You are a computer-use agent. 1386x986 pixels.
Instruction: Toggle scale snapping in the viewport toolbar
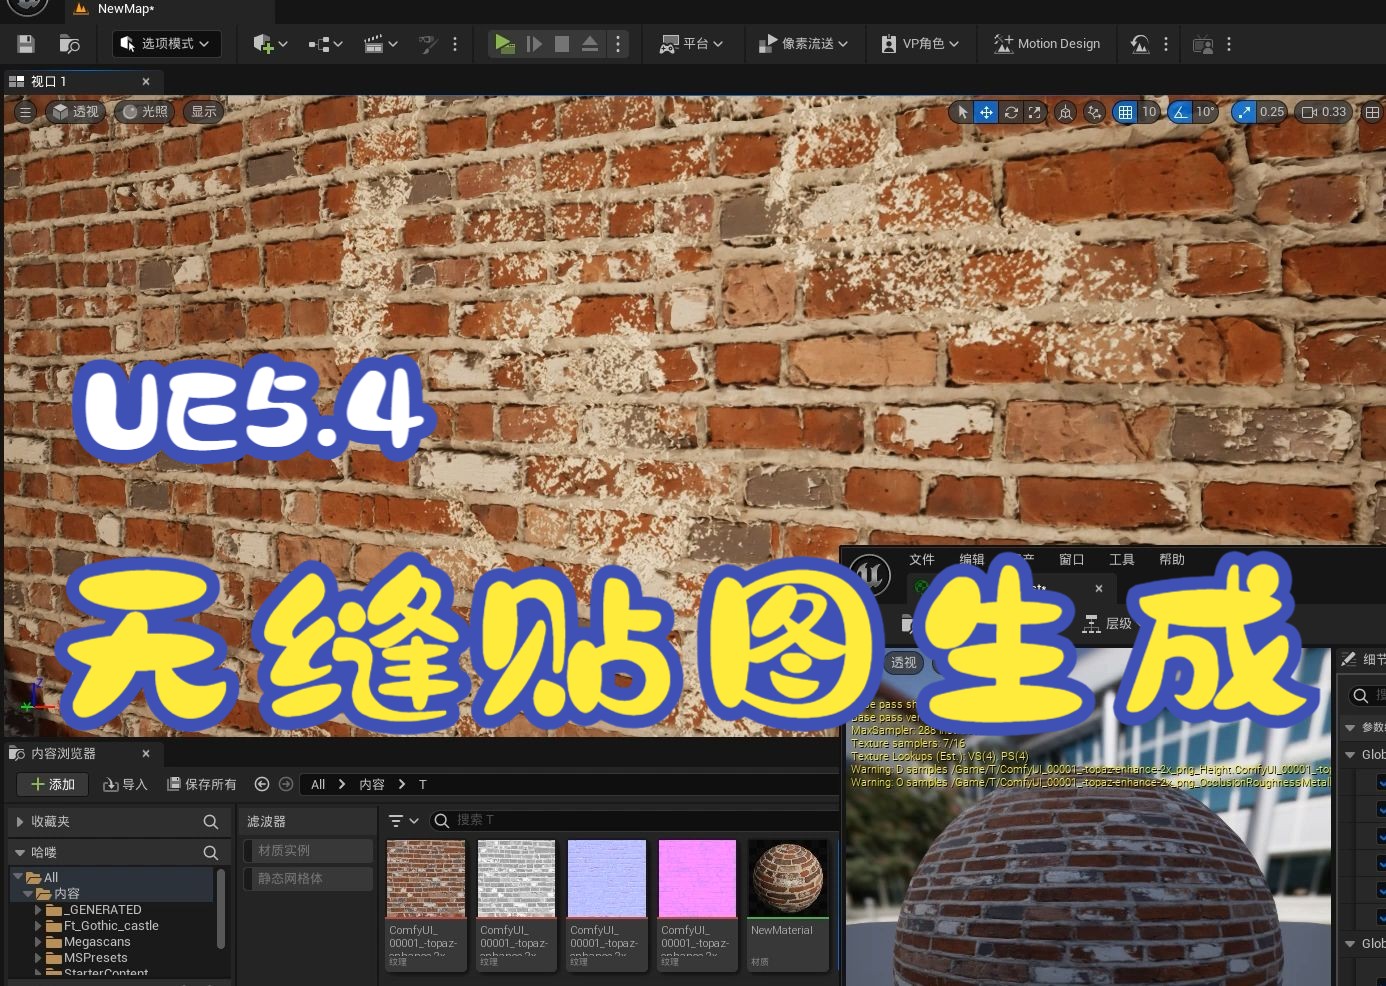coord(1243,112)
